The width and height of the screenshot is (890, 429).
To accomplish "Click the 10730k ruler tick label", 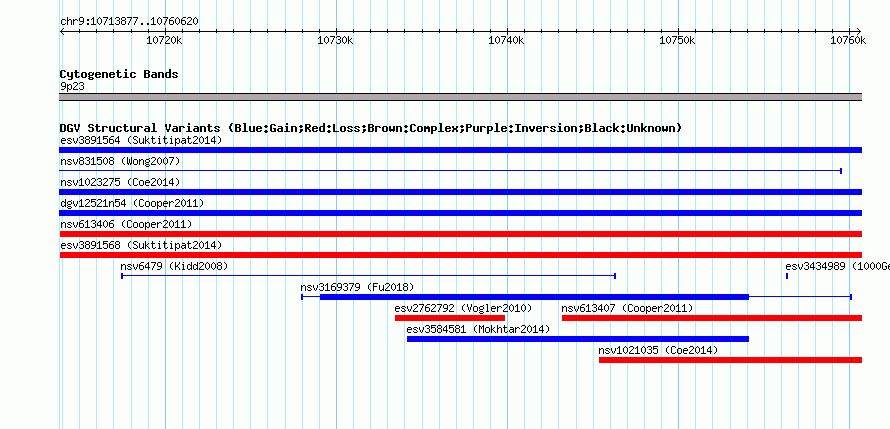I will click(335, 40).
